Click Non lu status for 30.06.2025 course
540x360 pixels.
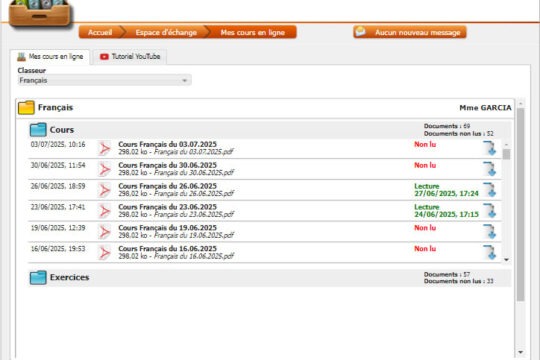click(425, 165)
